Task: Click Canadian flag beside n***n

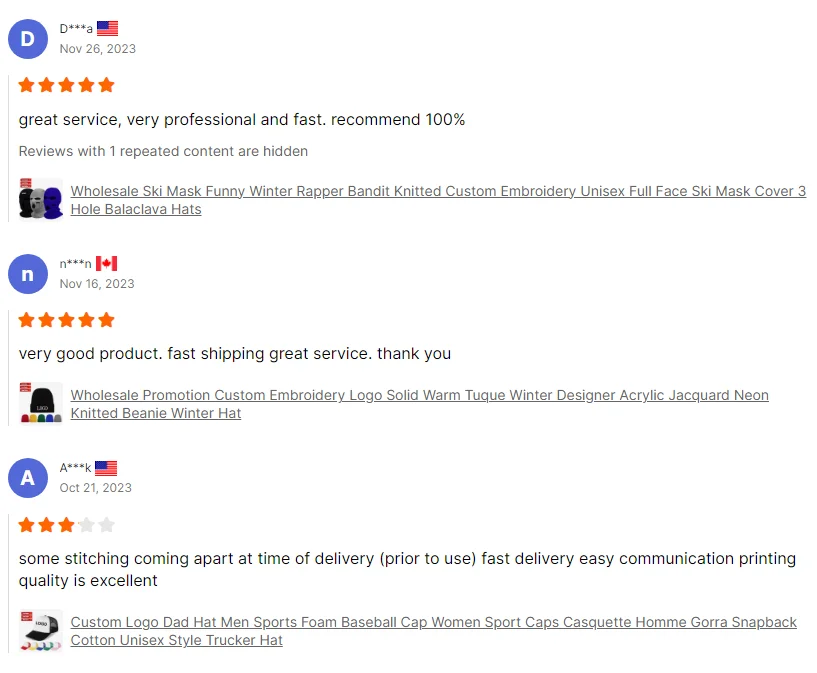Action: tap(106, 264)
